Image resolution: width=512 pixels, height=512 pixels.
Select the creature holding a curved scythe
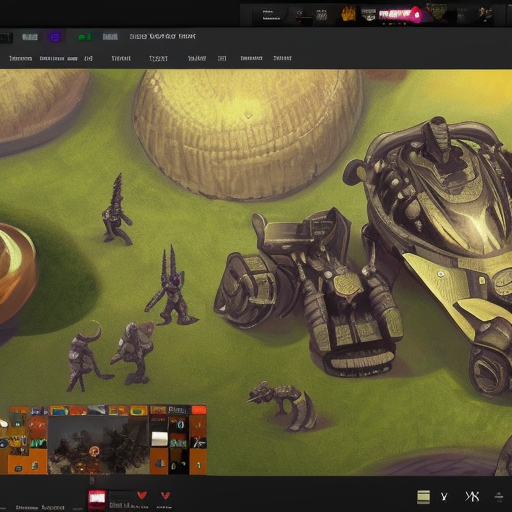tap(87, 357)
